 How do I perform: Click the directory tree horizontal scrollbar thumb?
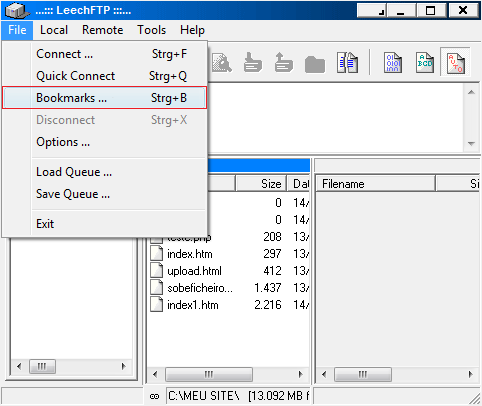pos(42,367)
